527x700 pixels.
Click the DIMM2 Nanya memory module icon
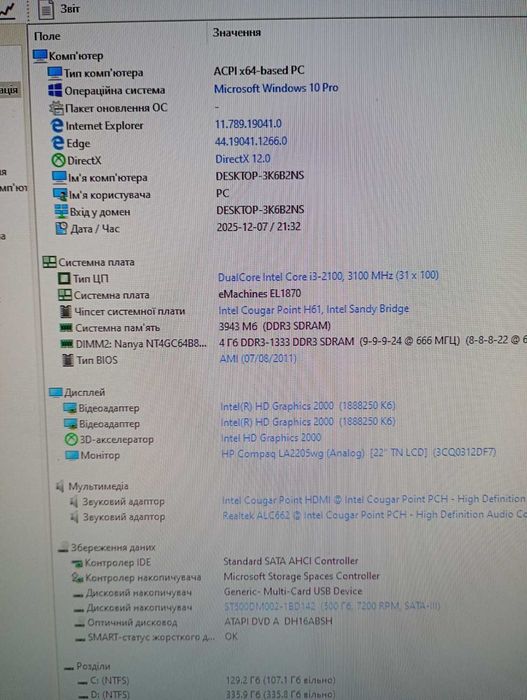point(67,344)
